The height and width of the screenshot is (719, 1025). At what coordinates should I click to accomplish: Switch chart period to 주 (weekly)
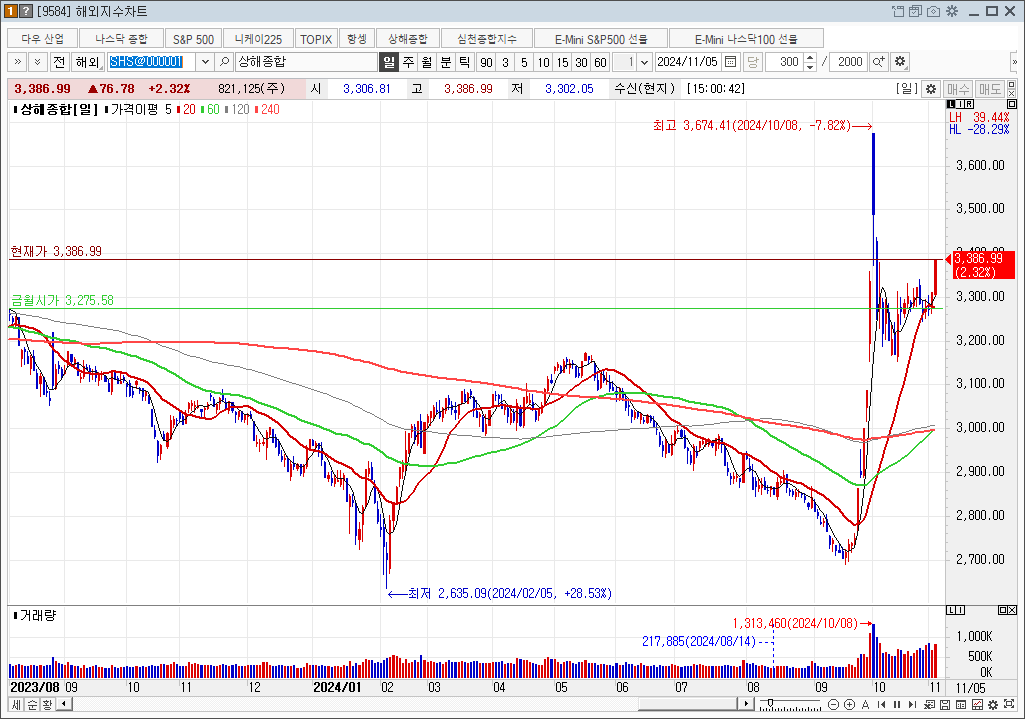coord(408,62)
